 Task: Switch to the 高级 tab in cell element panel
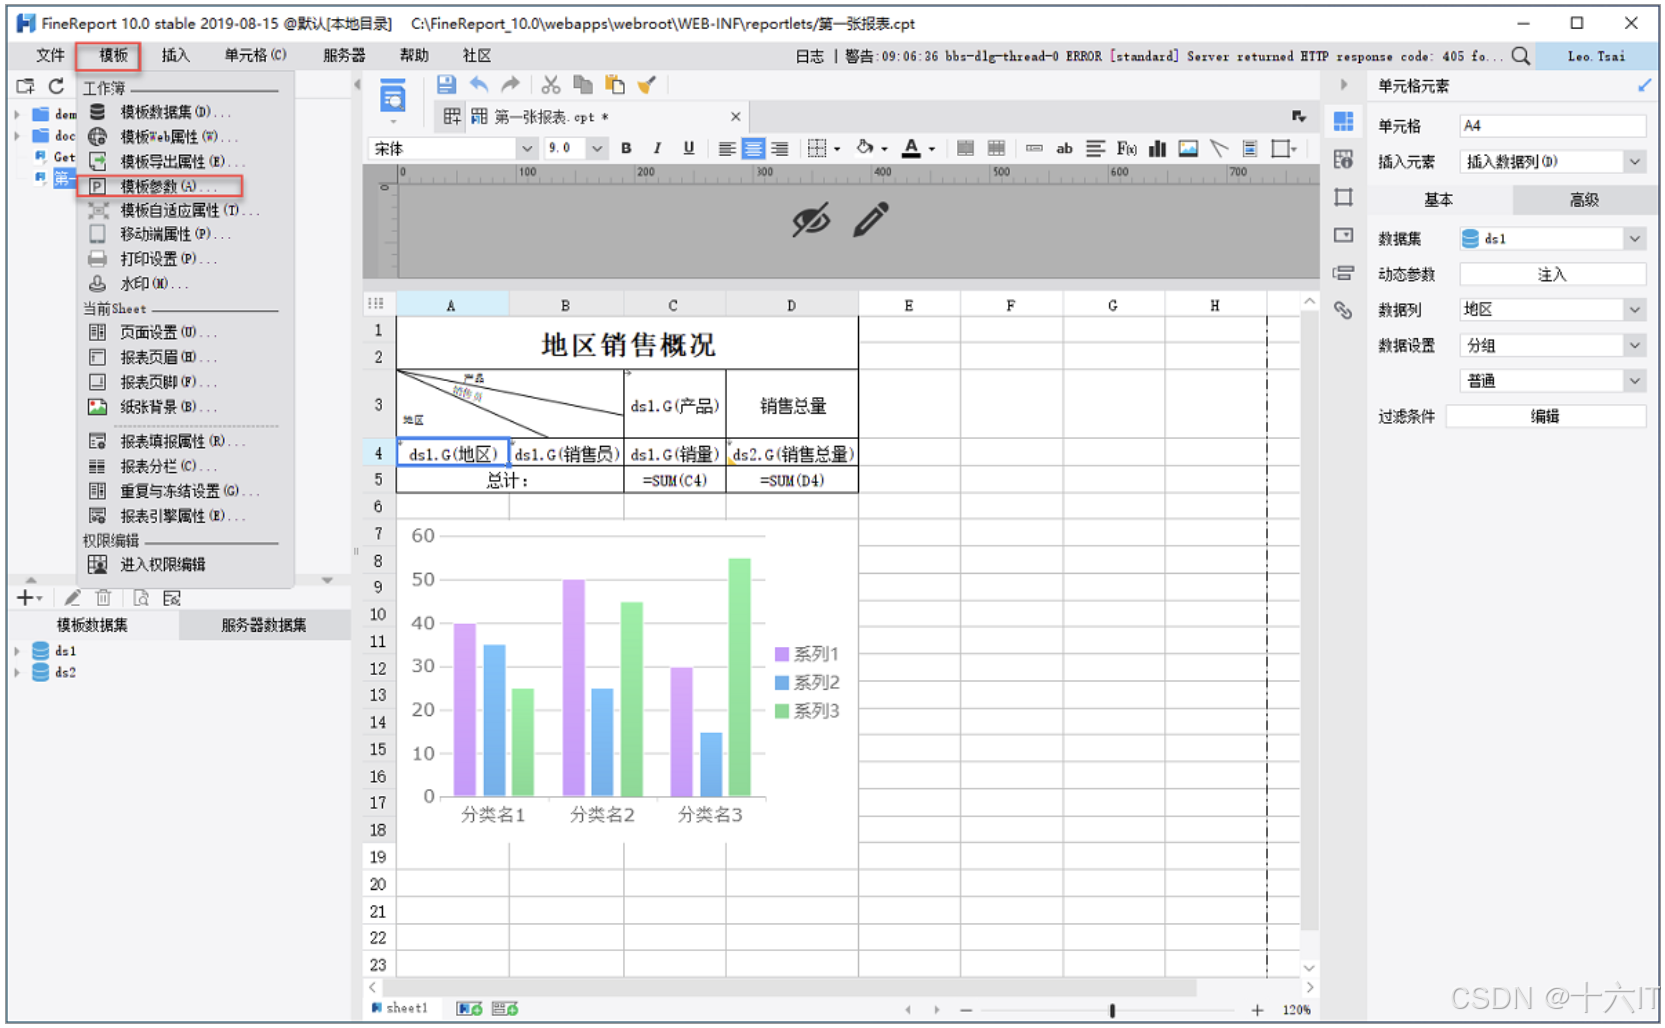click(x=1584, y=200)
